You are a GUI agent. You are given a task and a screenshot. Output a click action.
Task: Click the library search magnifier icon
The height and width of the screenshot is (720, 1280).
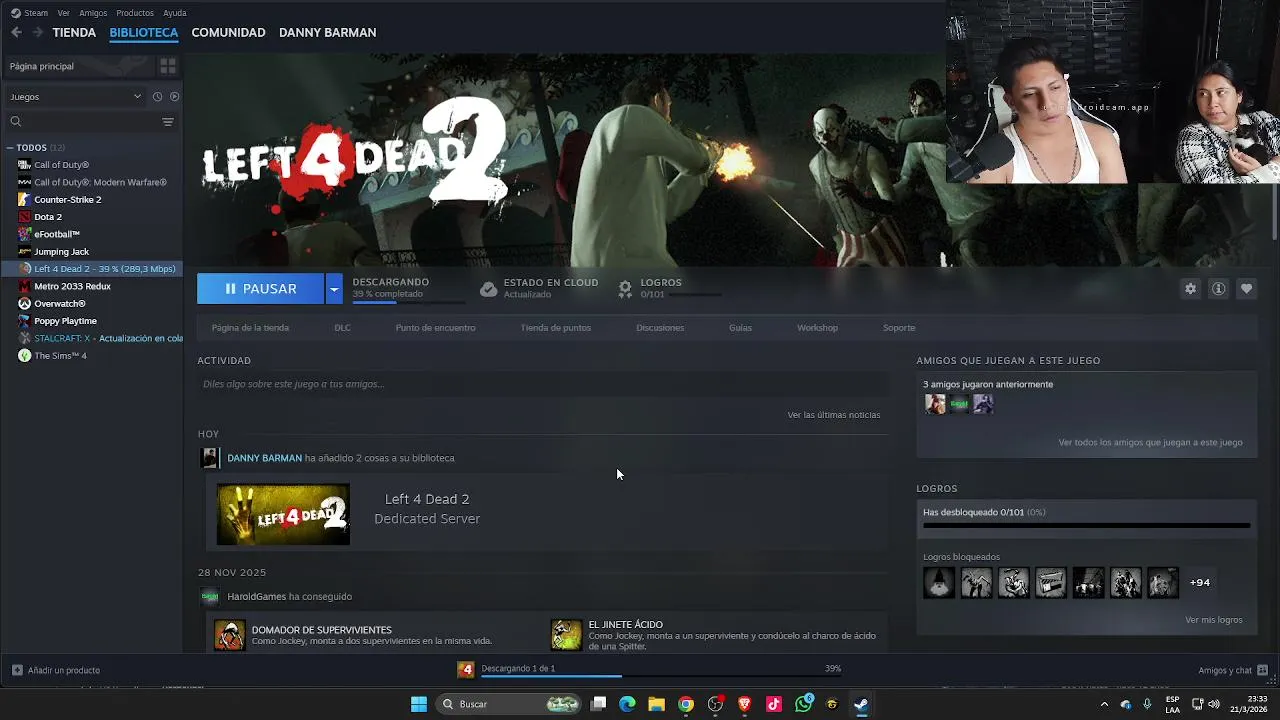point(16,121)
